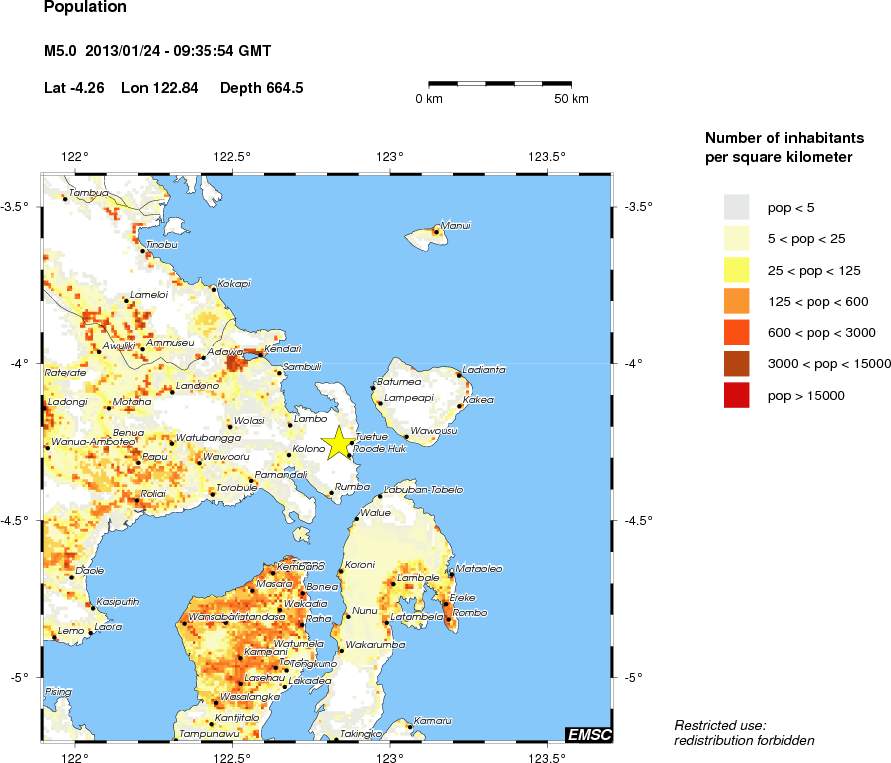Click the EMSC logo on the map
This screenshot has width=891, height=763.
click(x=588, y=735)
